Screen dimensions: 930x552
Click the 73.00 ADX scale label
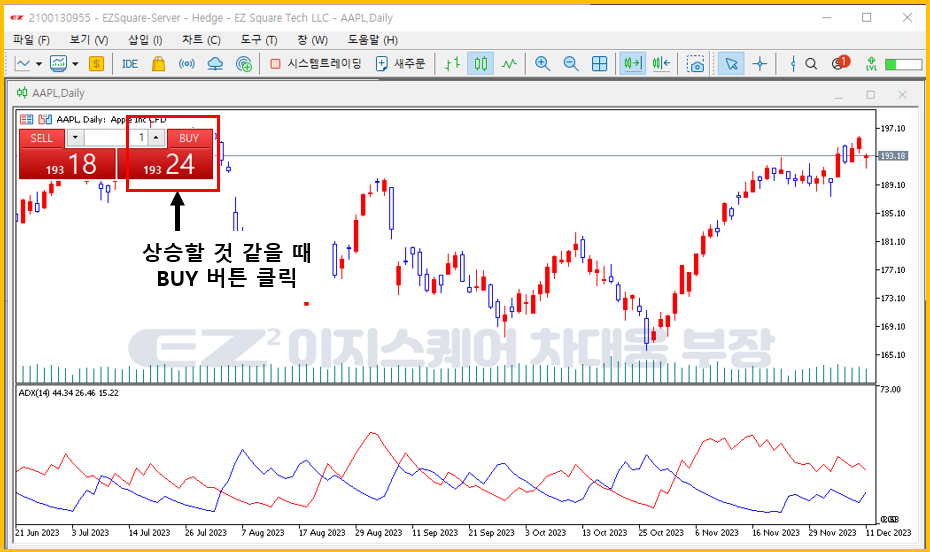pyautogui.click(x=890, y=390)
